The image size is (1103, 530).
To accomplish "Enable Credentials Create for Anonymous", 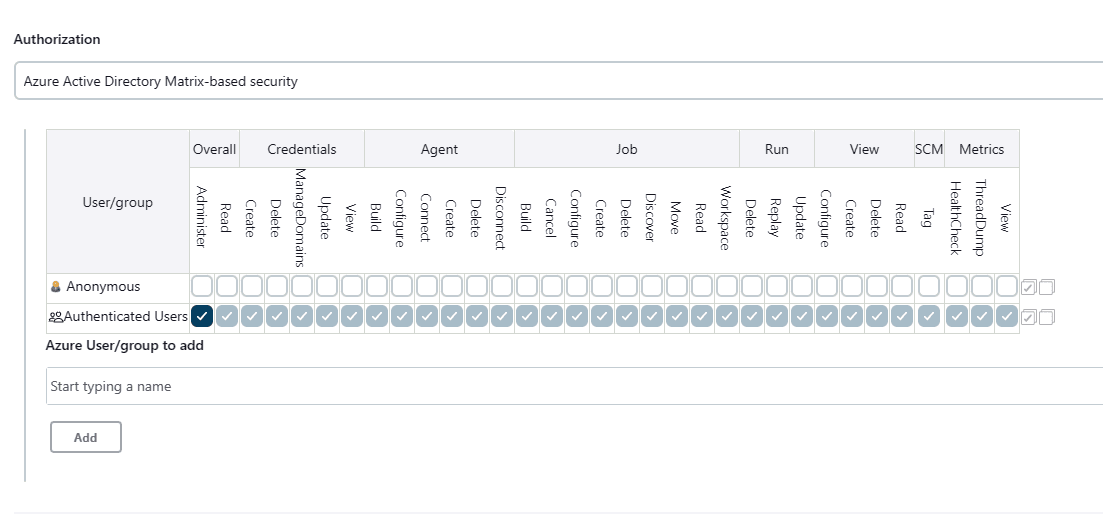I will tap(252, 286).
